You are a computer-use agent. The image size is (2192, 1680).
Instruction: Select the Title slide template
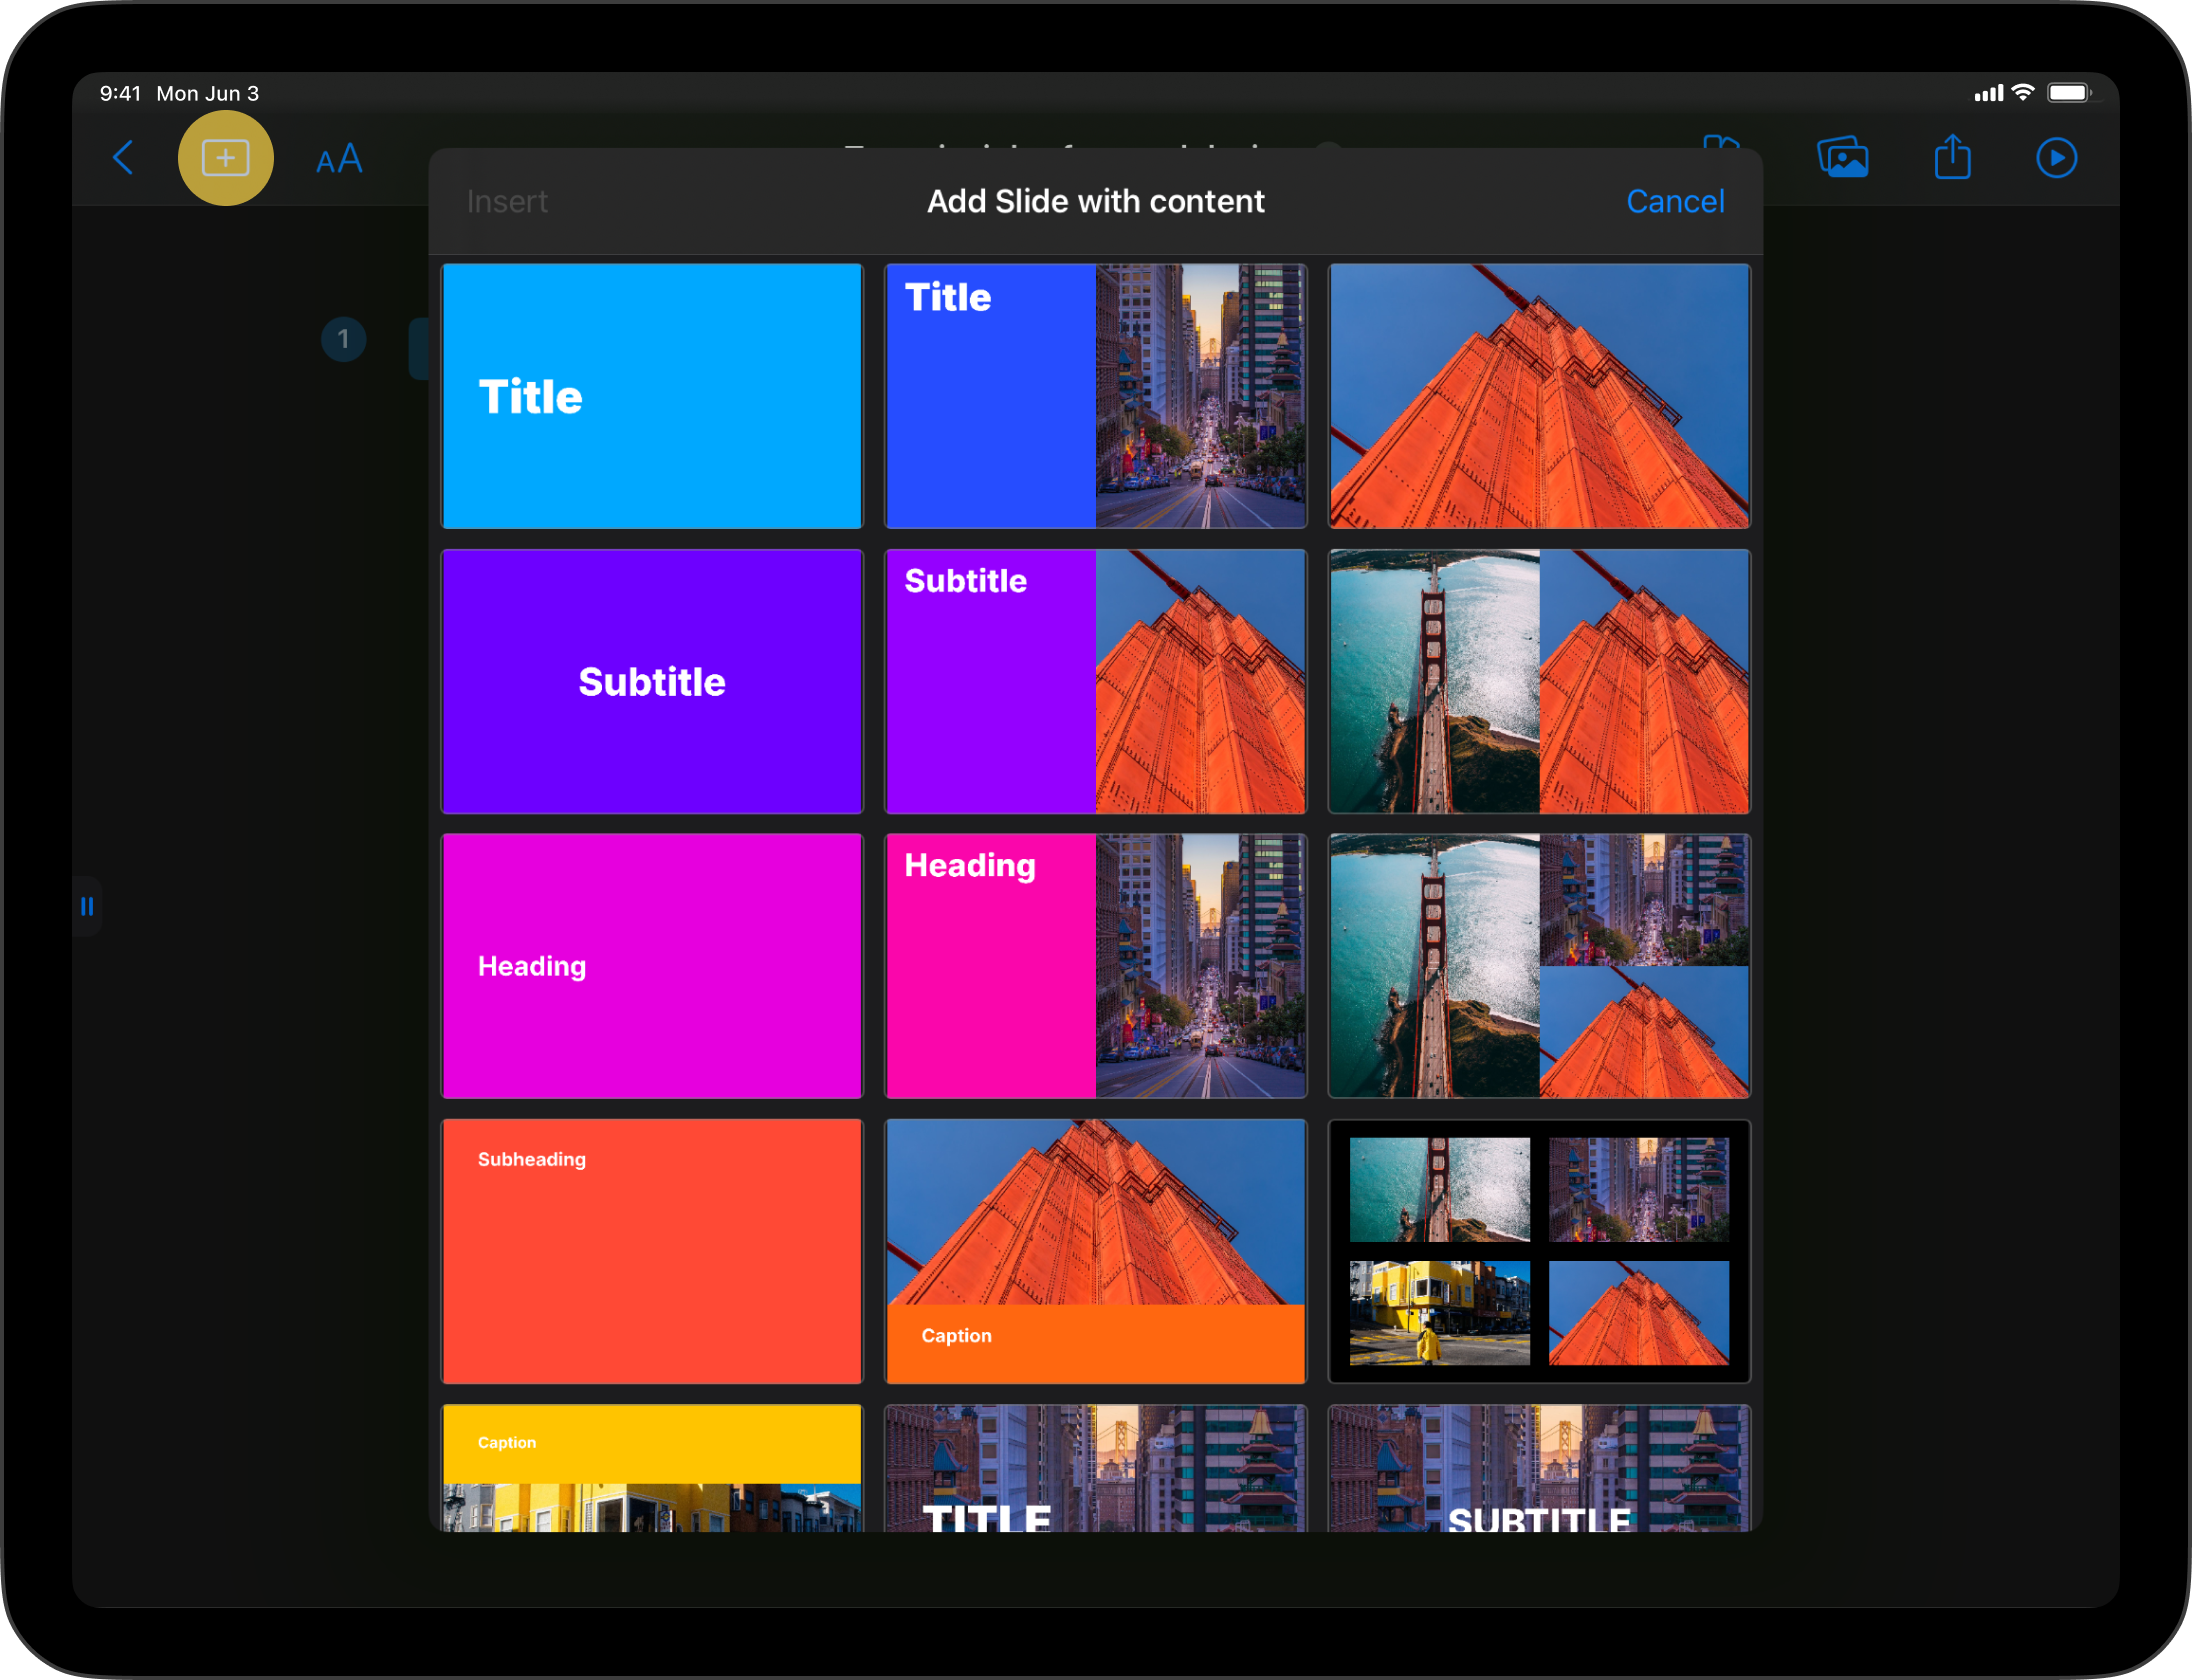[651, 395]
